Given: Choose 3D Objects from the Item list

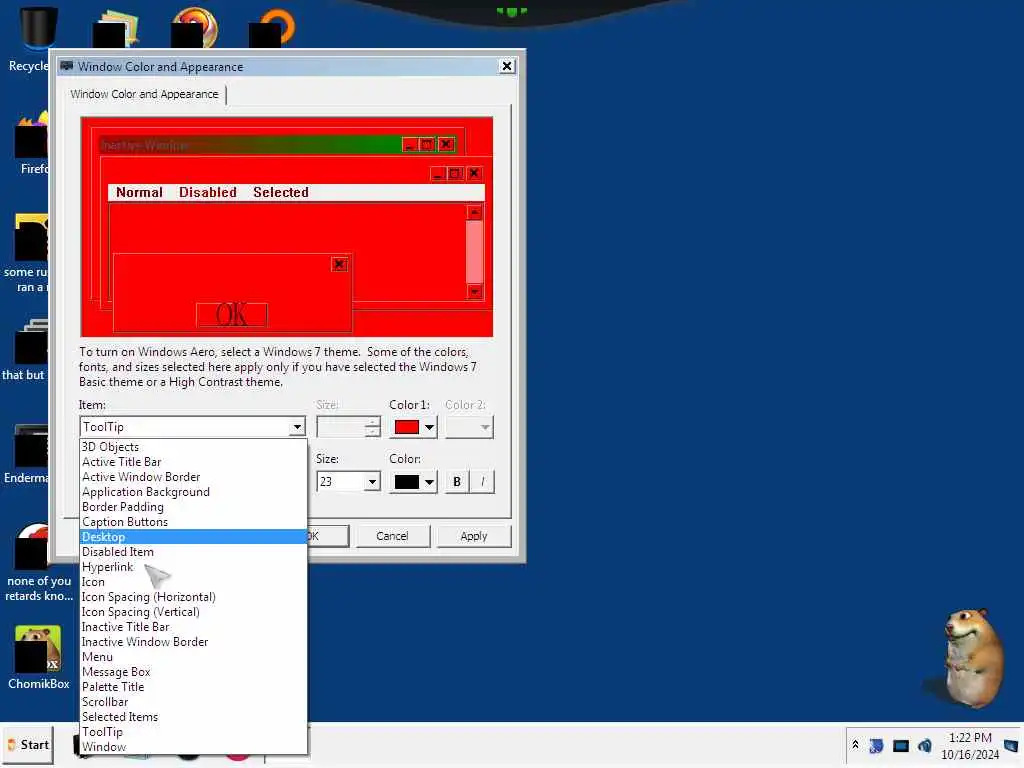Looking at the screenshot, I should coord(193,447).
